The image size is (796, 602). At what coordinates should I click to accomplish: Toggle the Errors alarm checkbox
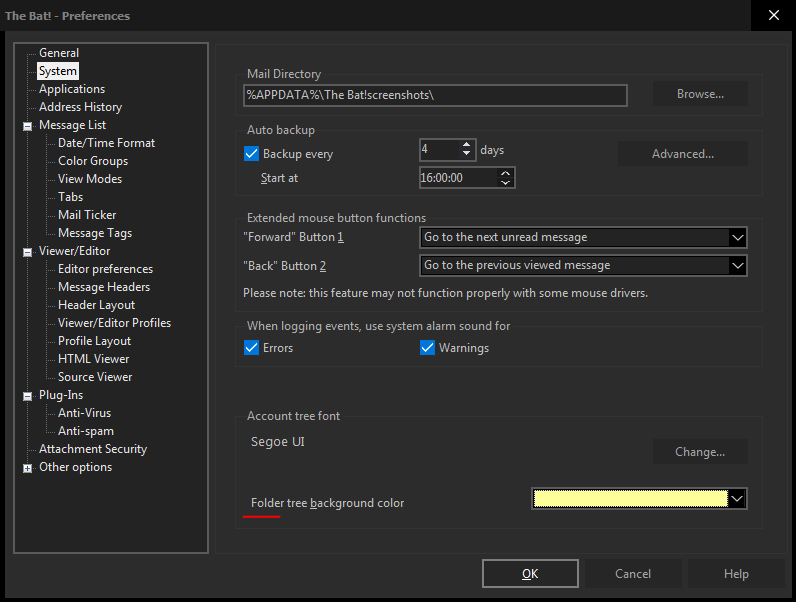251,348
